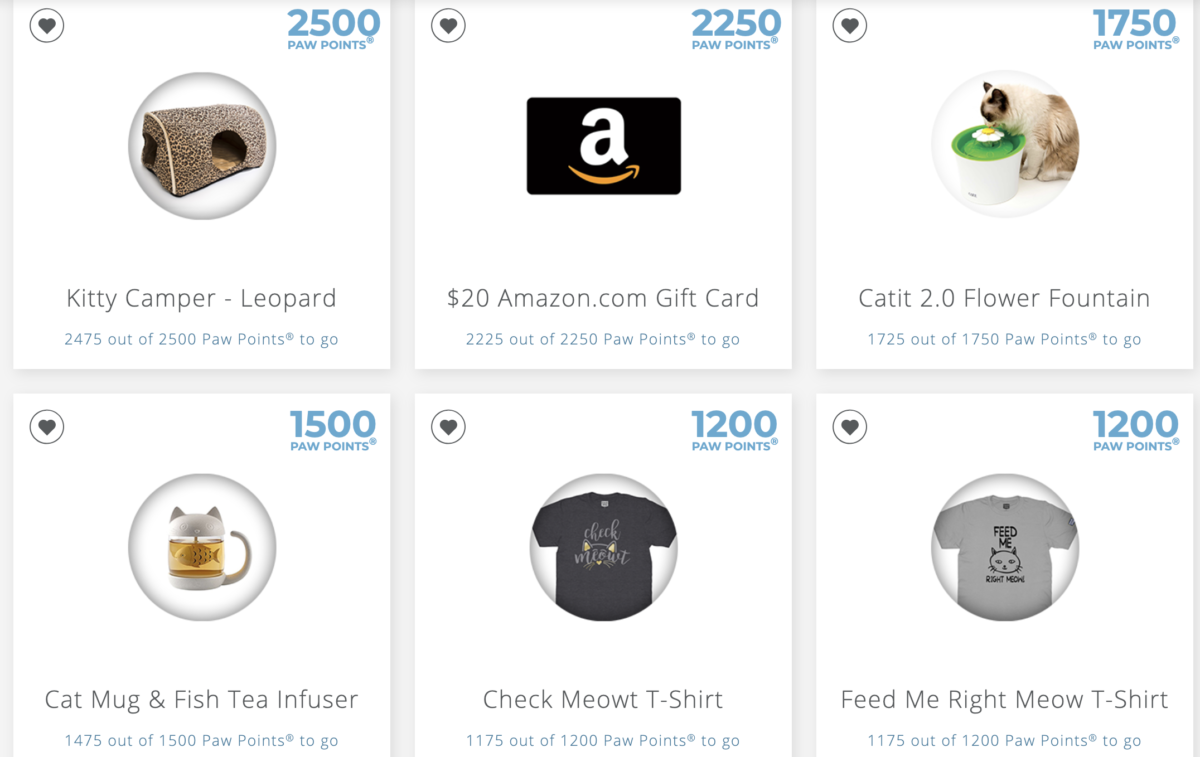Viewport: 1200px width, 757px height.
Task: Click the 1500 Paw Points label on the mug card
Action: point(333,427)
